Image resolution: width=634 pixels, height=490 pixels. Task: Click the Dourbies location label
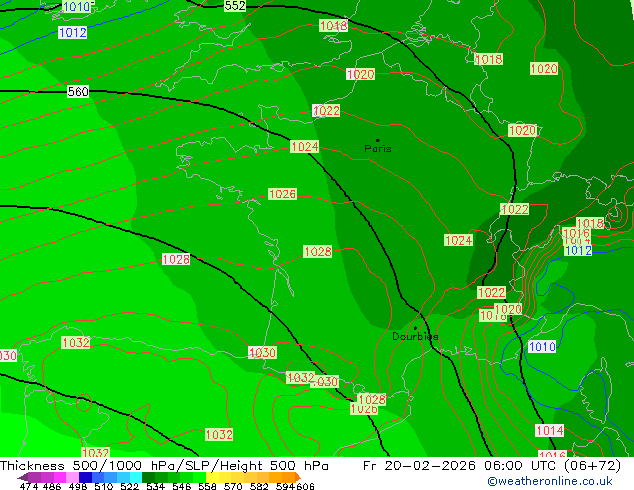point(415,336)
